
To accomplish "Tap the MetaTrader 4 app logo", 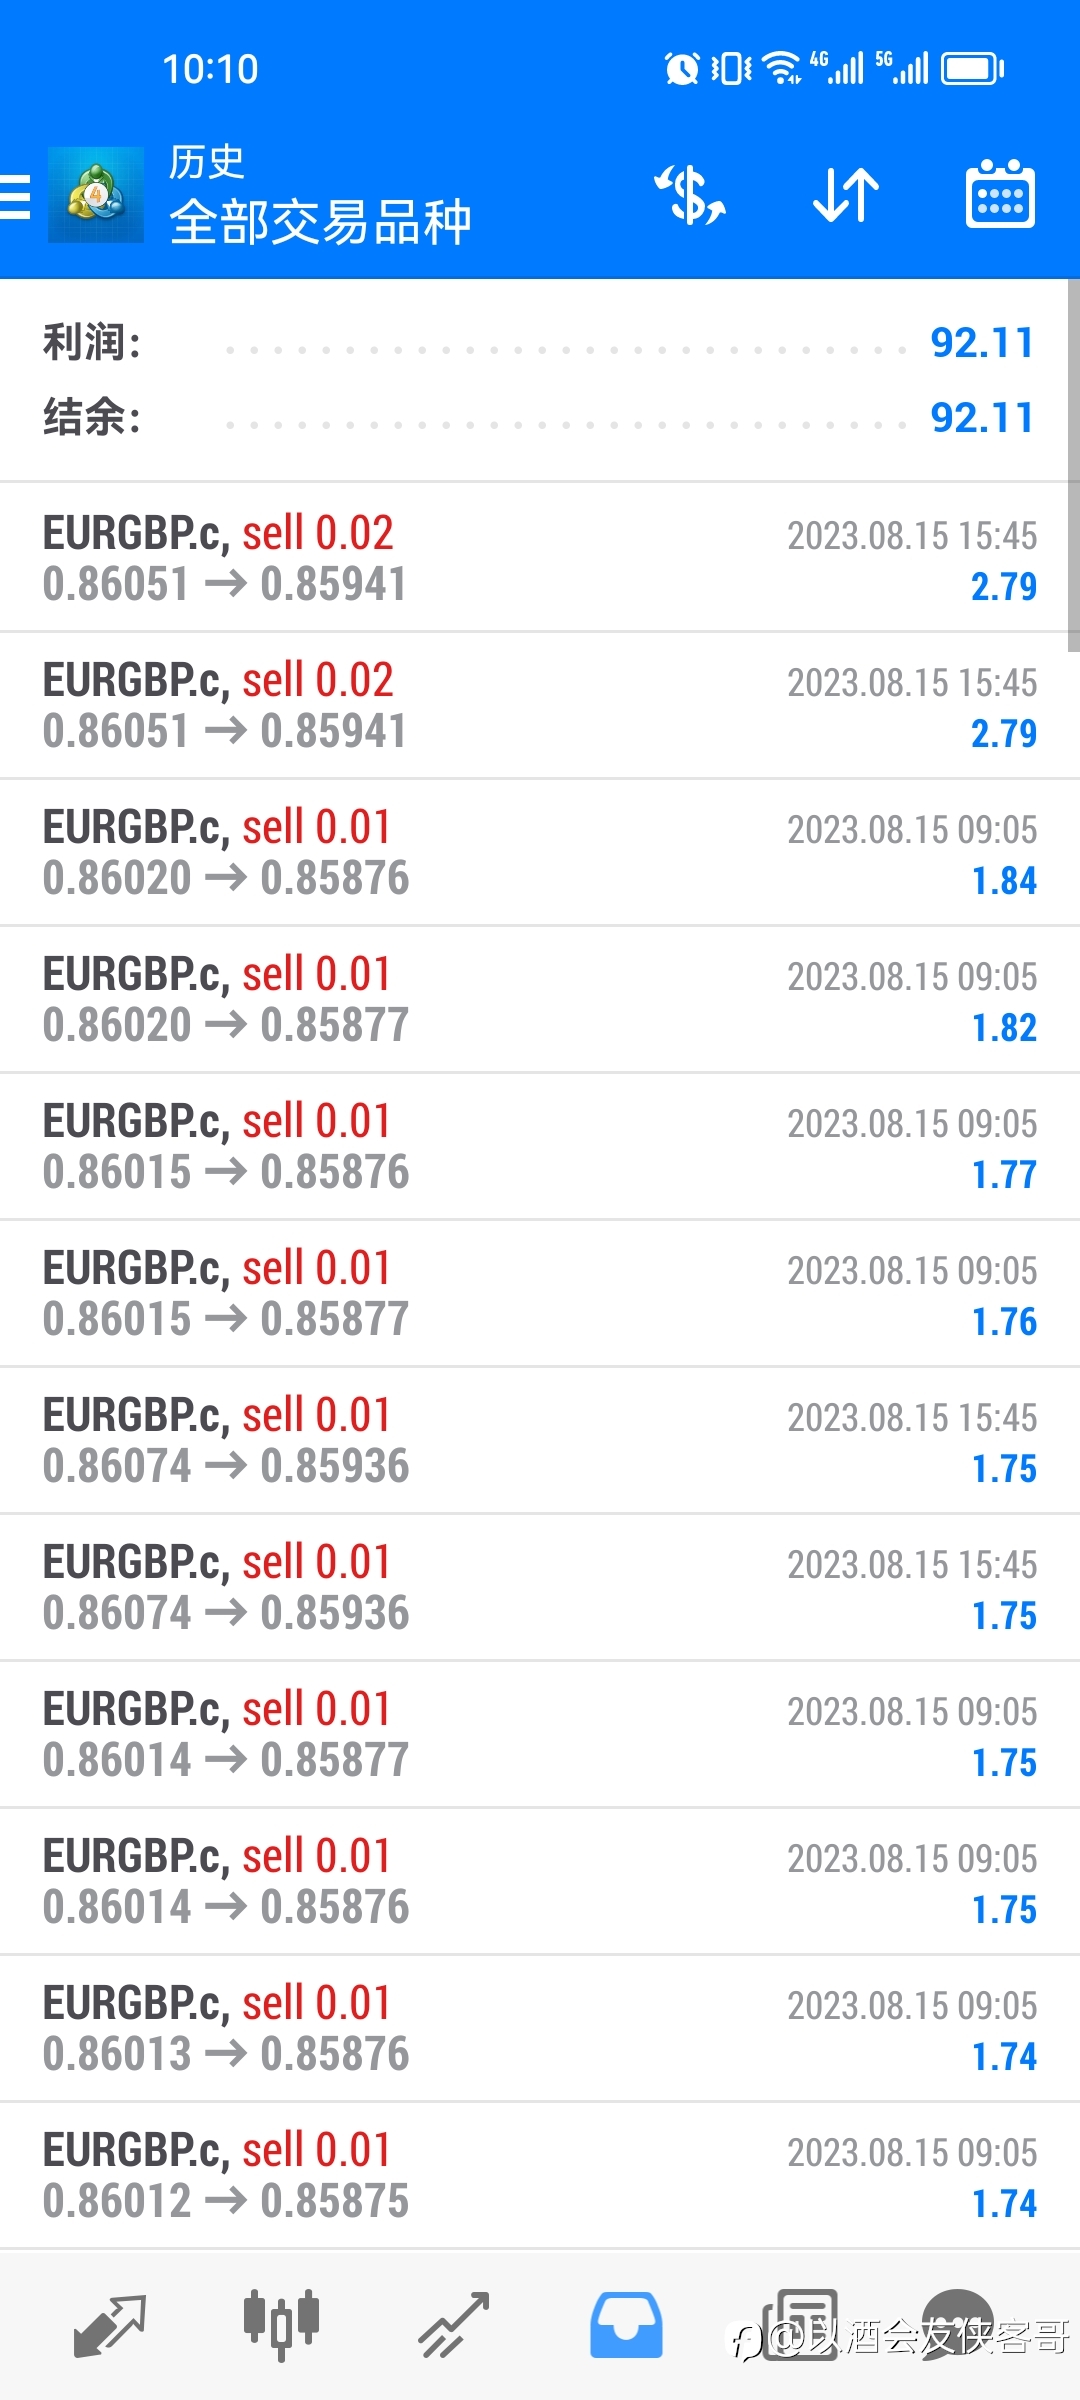I will point(96,195).
